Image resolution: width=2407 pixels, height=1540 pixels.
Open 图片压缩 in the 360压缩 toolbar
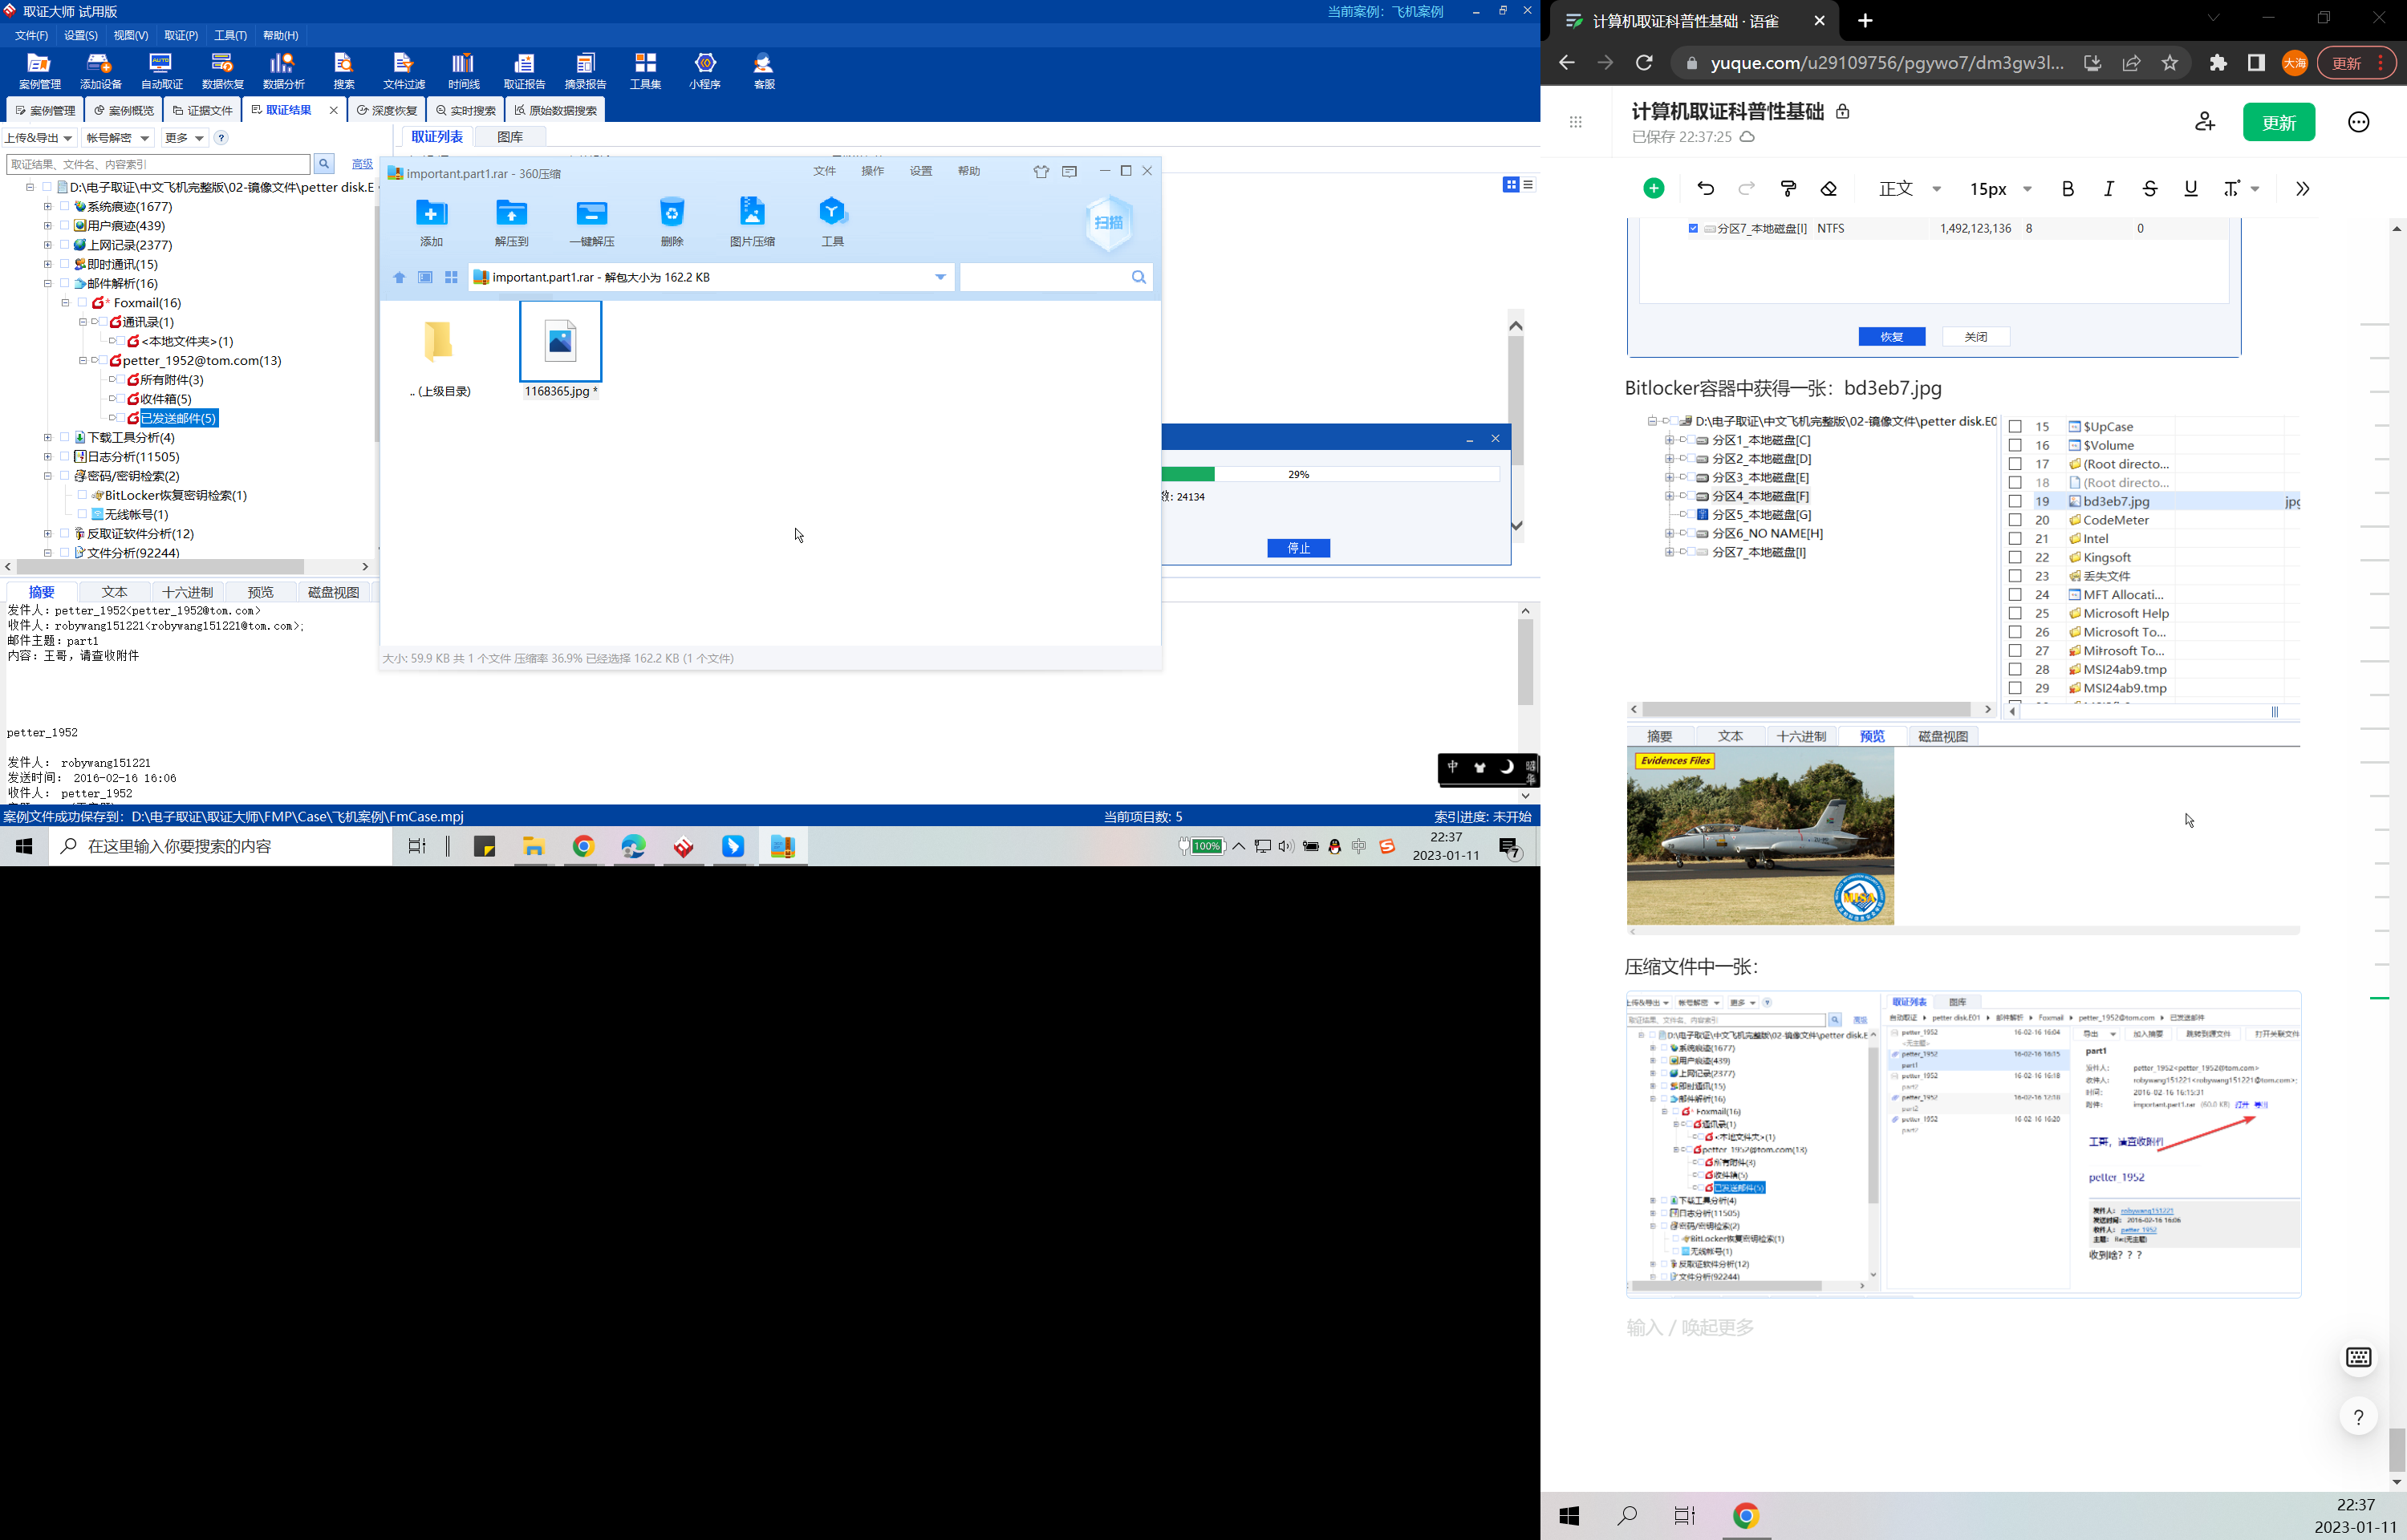pyautogui.click(x=752, y=221)
